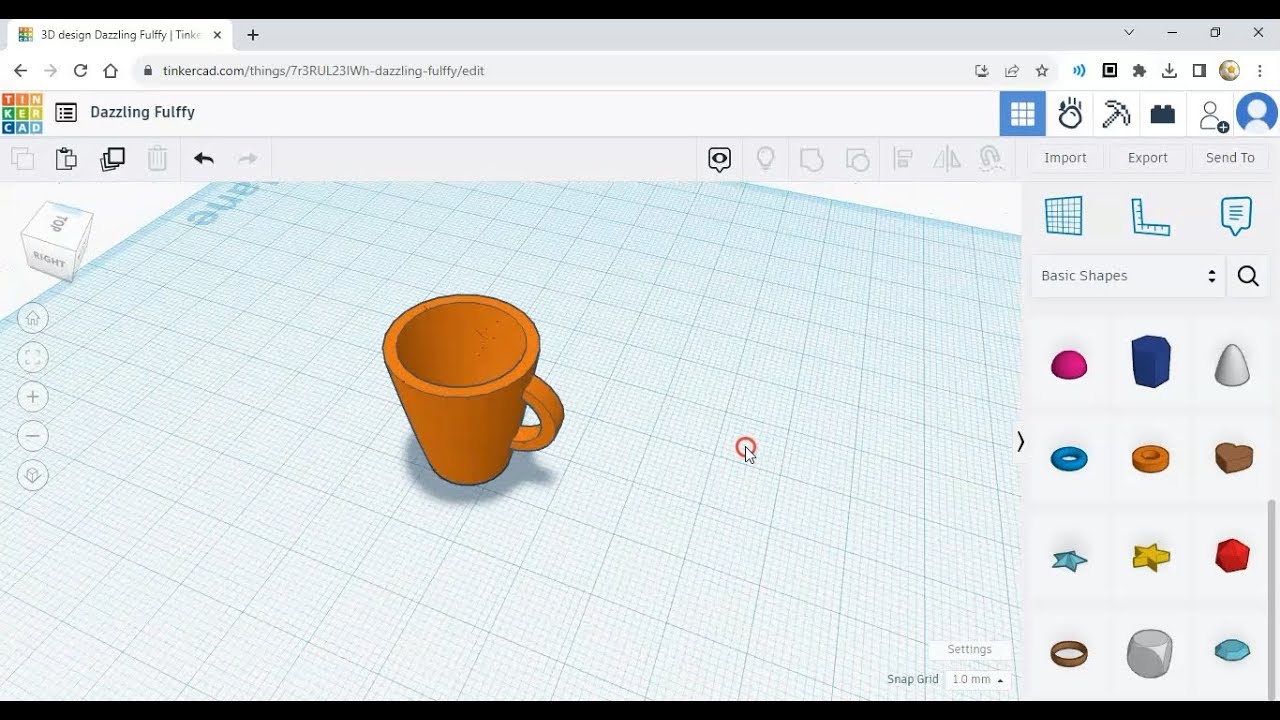
Task: Click the Home view button
Action: click(33, 318)
